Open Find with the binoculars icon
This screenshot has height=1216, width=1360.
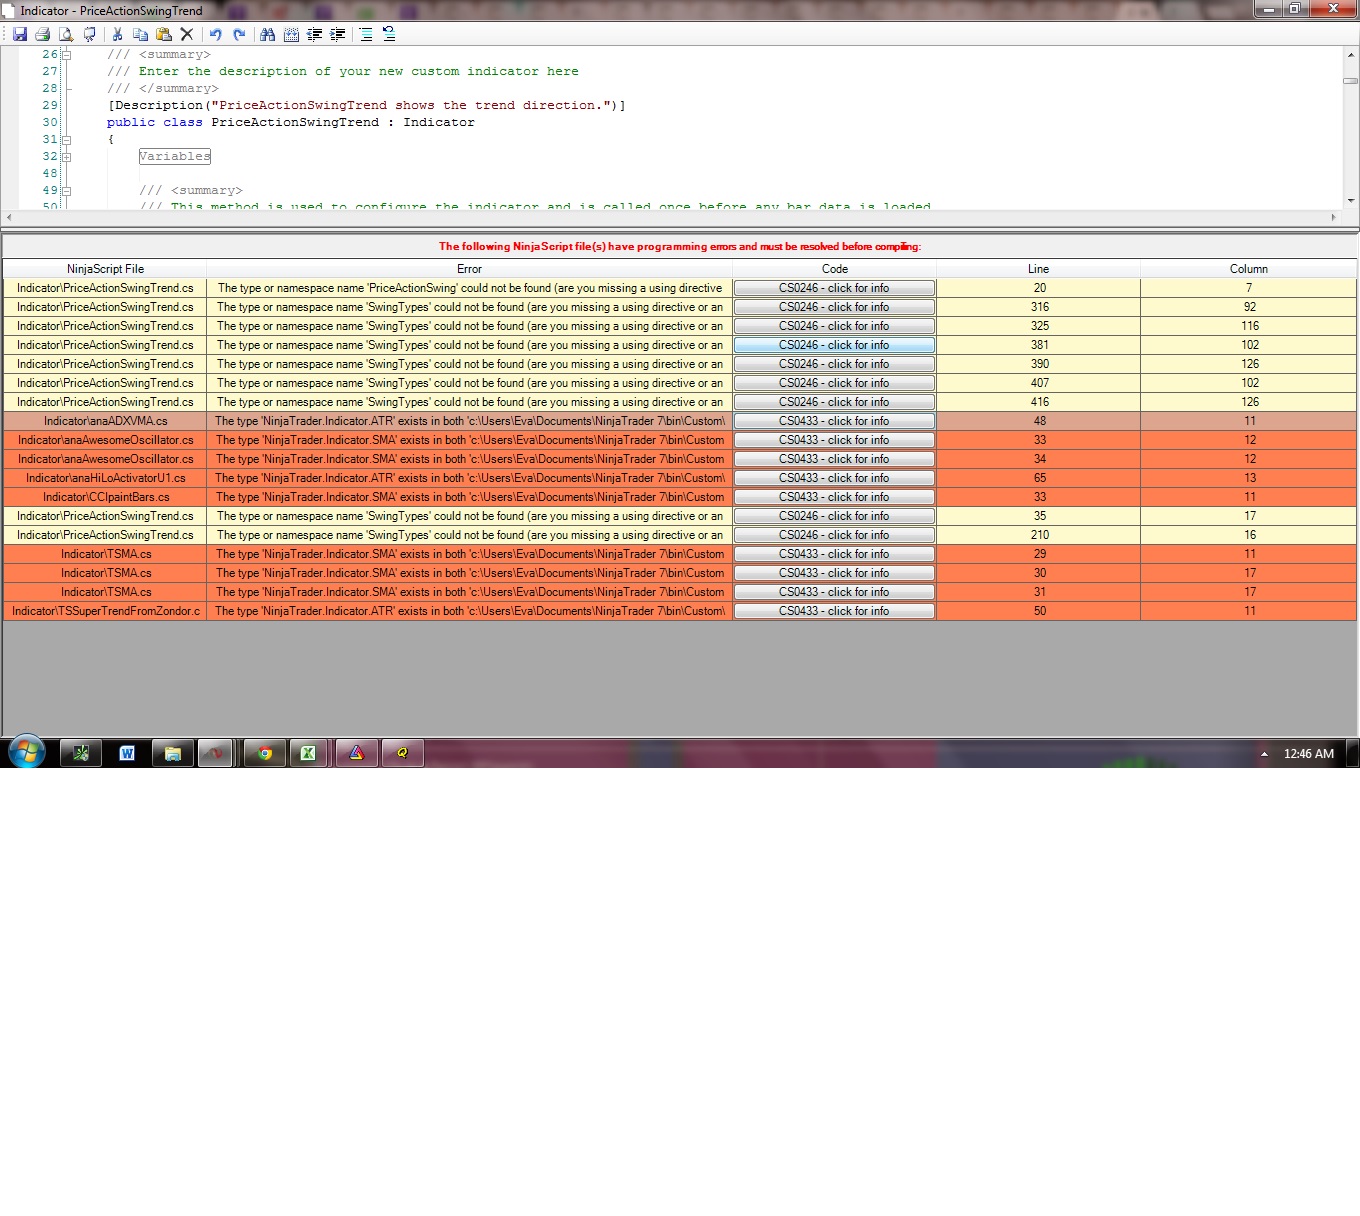coord(267,34)
